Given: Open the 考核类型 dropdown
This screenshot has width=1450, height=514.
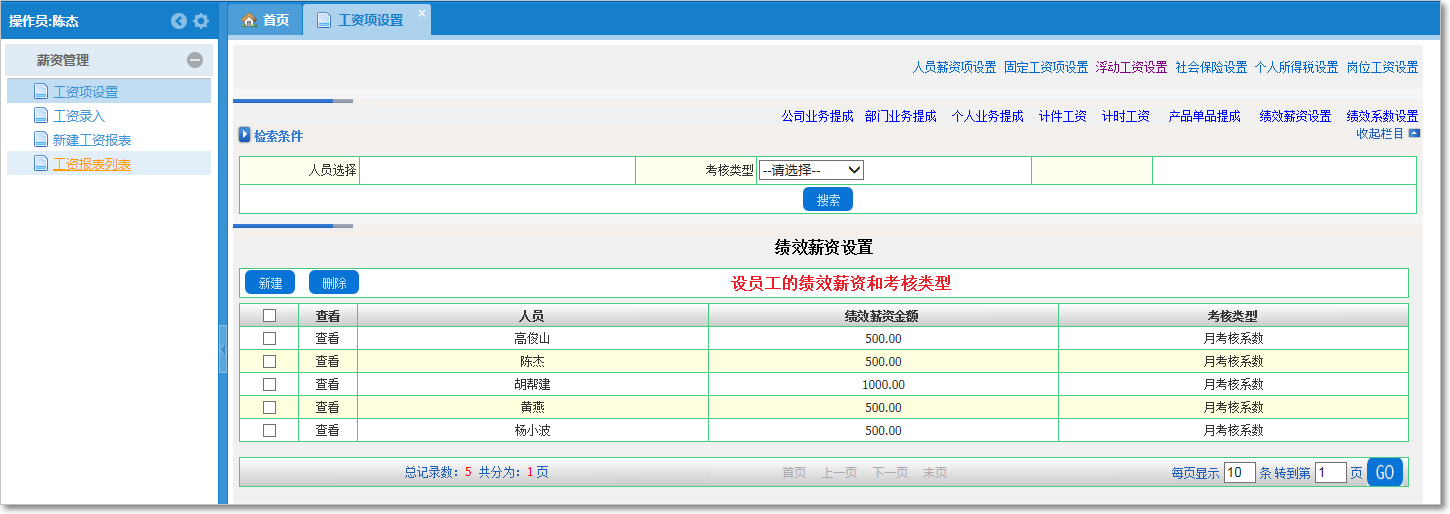Looking at the screenshot, I should click(811, 171).
